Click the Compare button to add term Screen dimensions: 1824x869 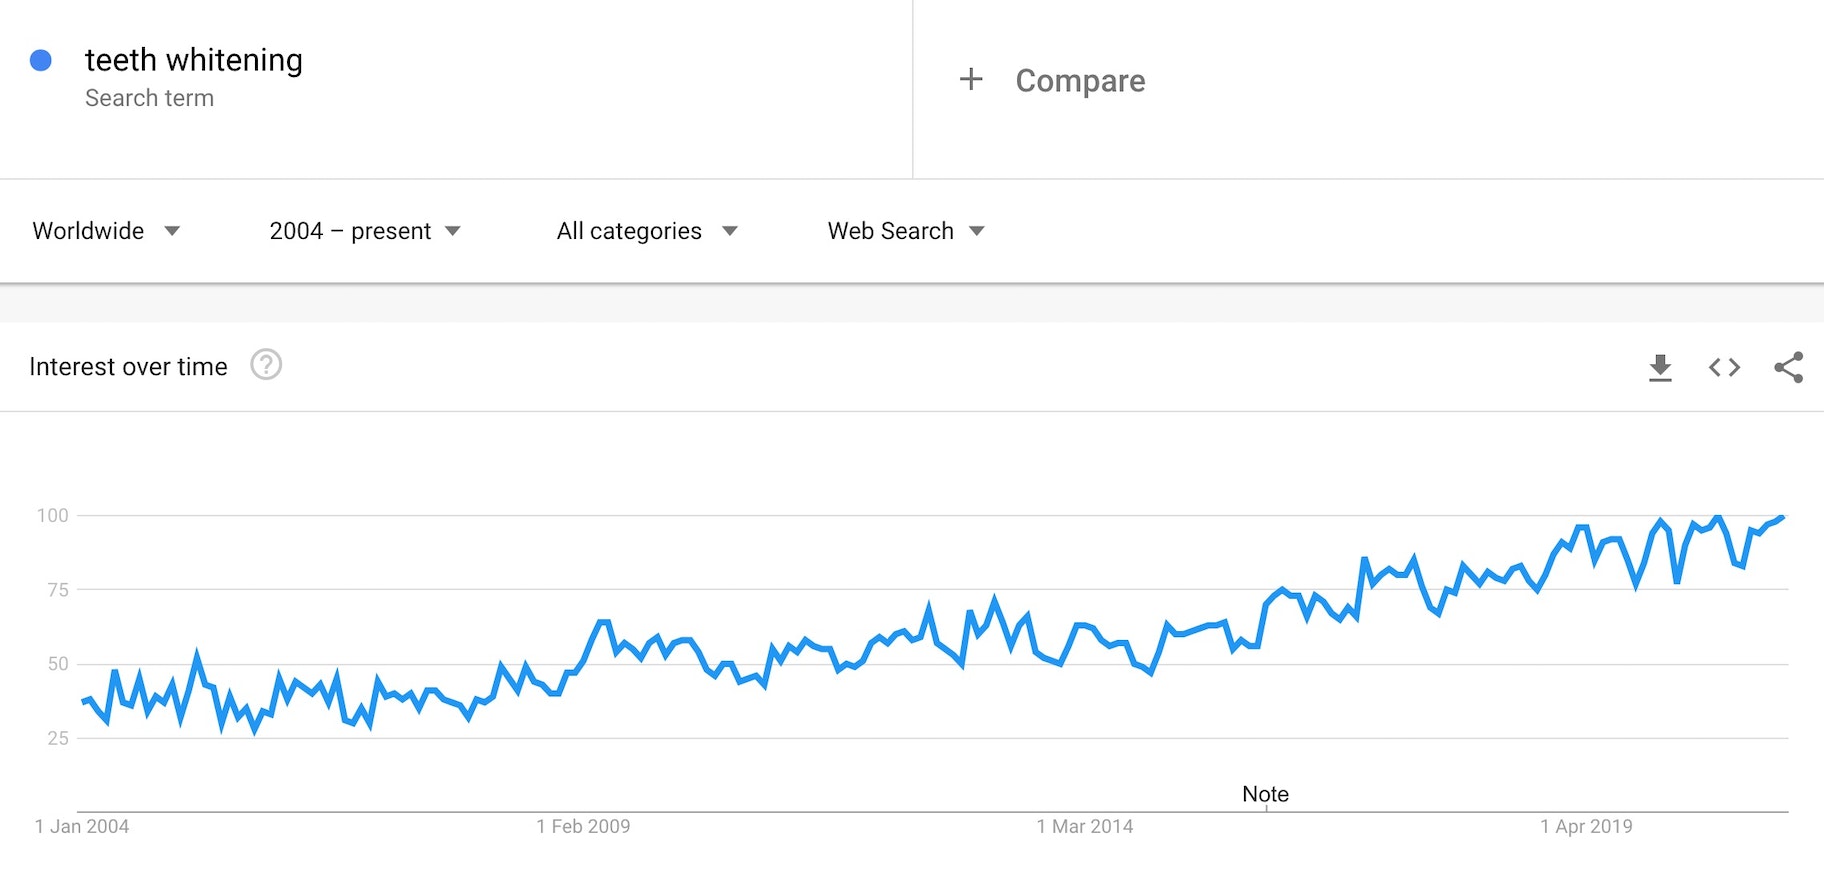(1080, 81)
